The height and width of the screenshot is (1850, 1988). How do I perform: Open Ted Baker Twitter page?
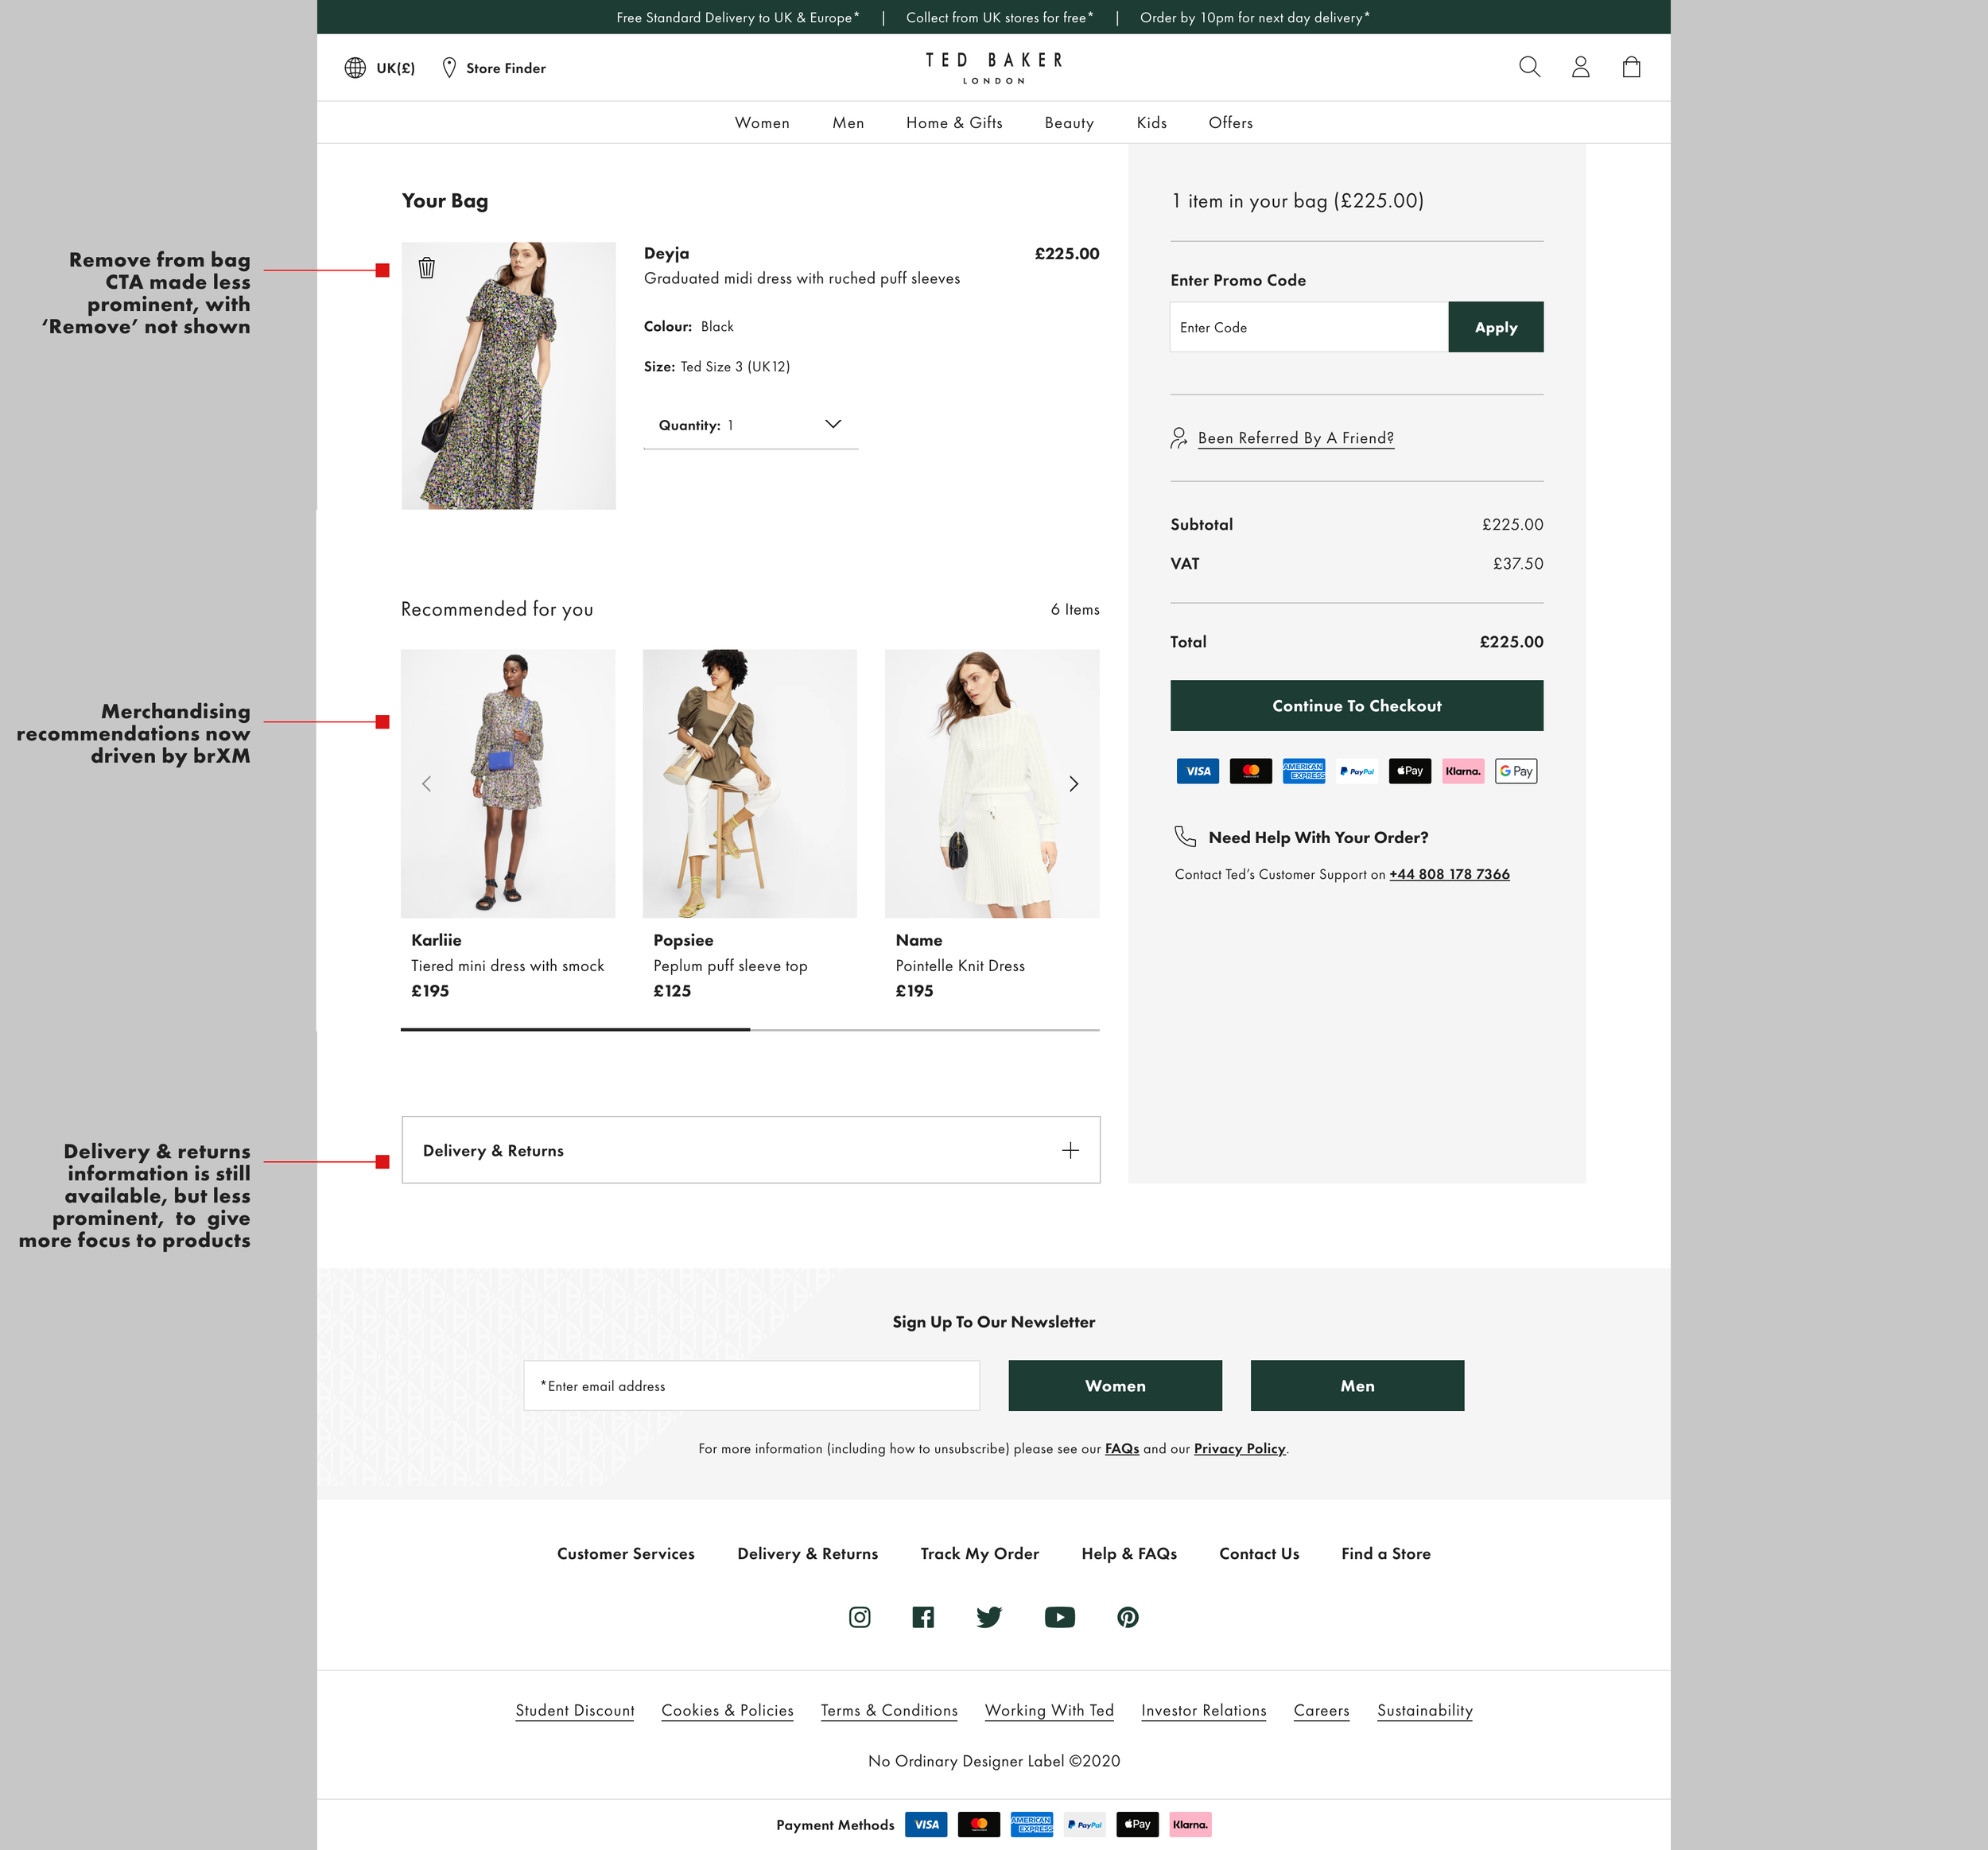click(x=989, y=1617)
